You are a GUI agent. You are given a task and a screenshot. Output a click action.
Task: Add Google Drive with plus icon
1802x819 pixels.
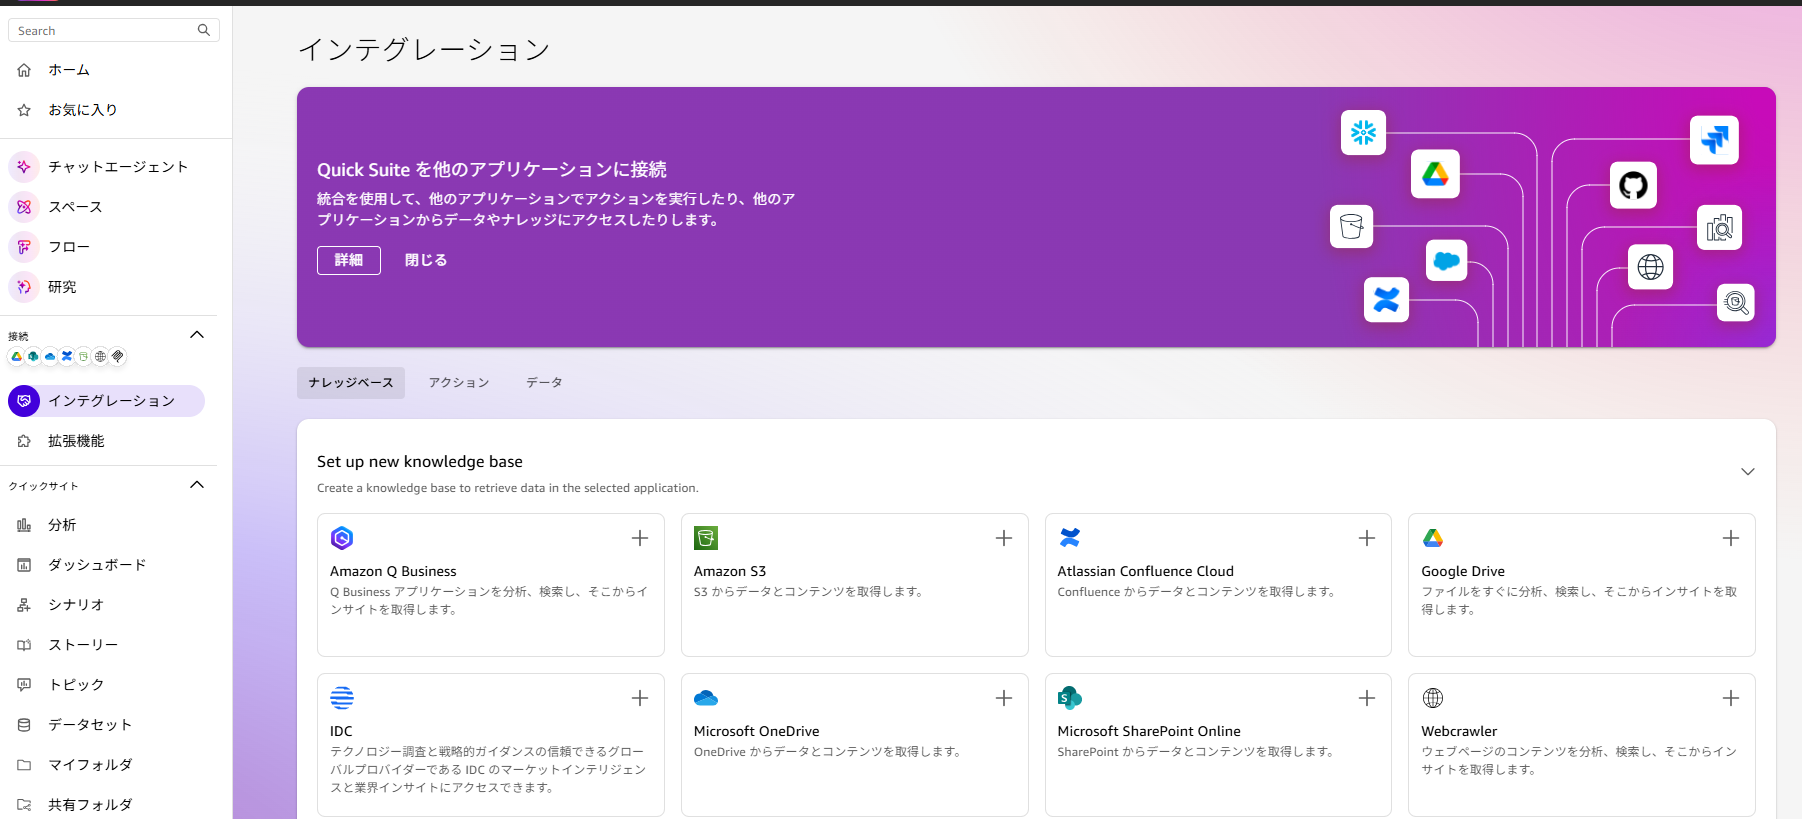point(1731,538)
